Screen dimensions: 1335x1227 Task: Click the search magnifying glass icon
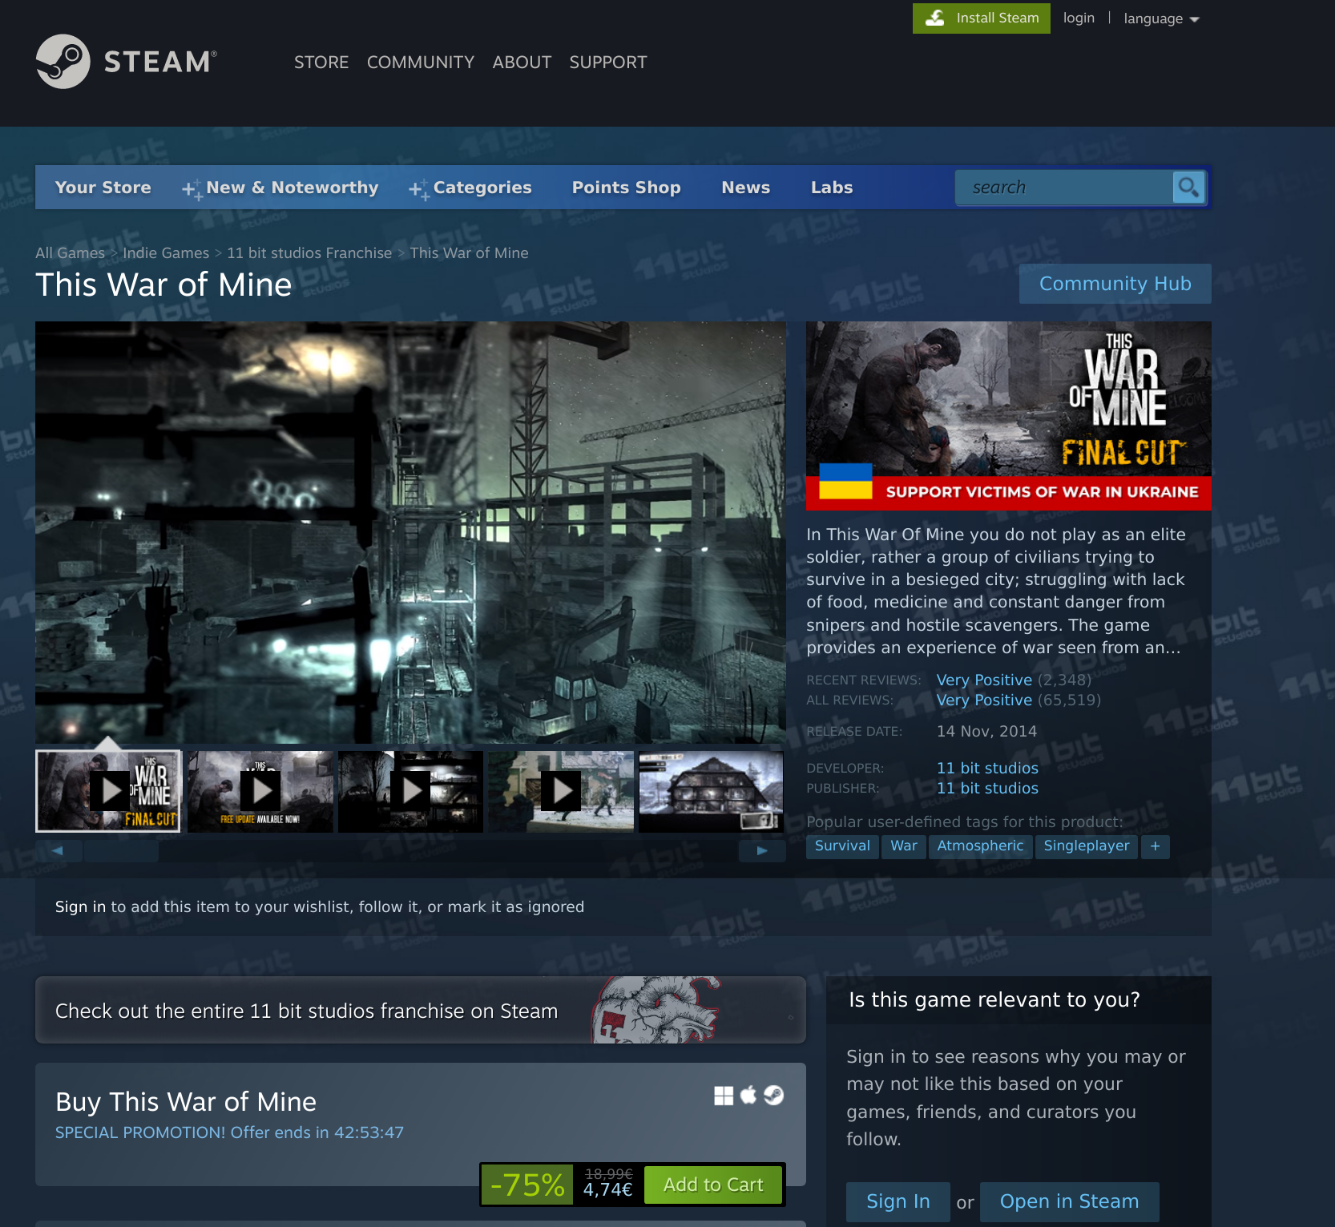coord(1188,187)
